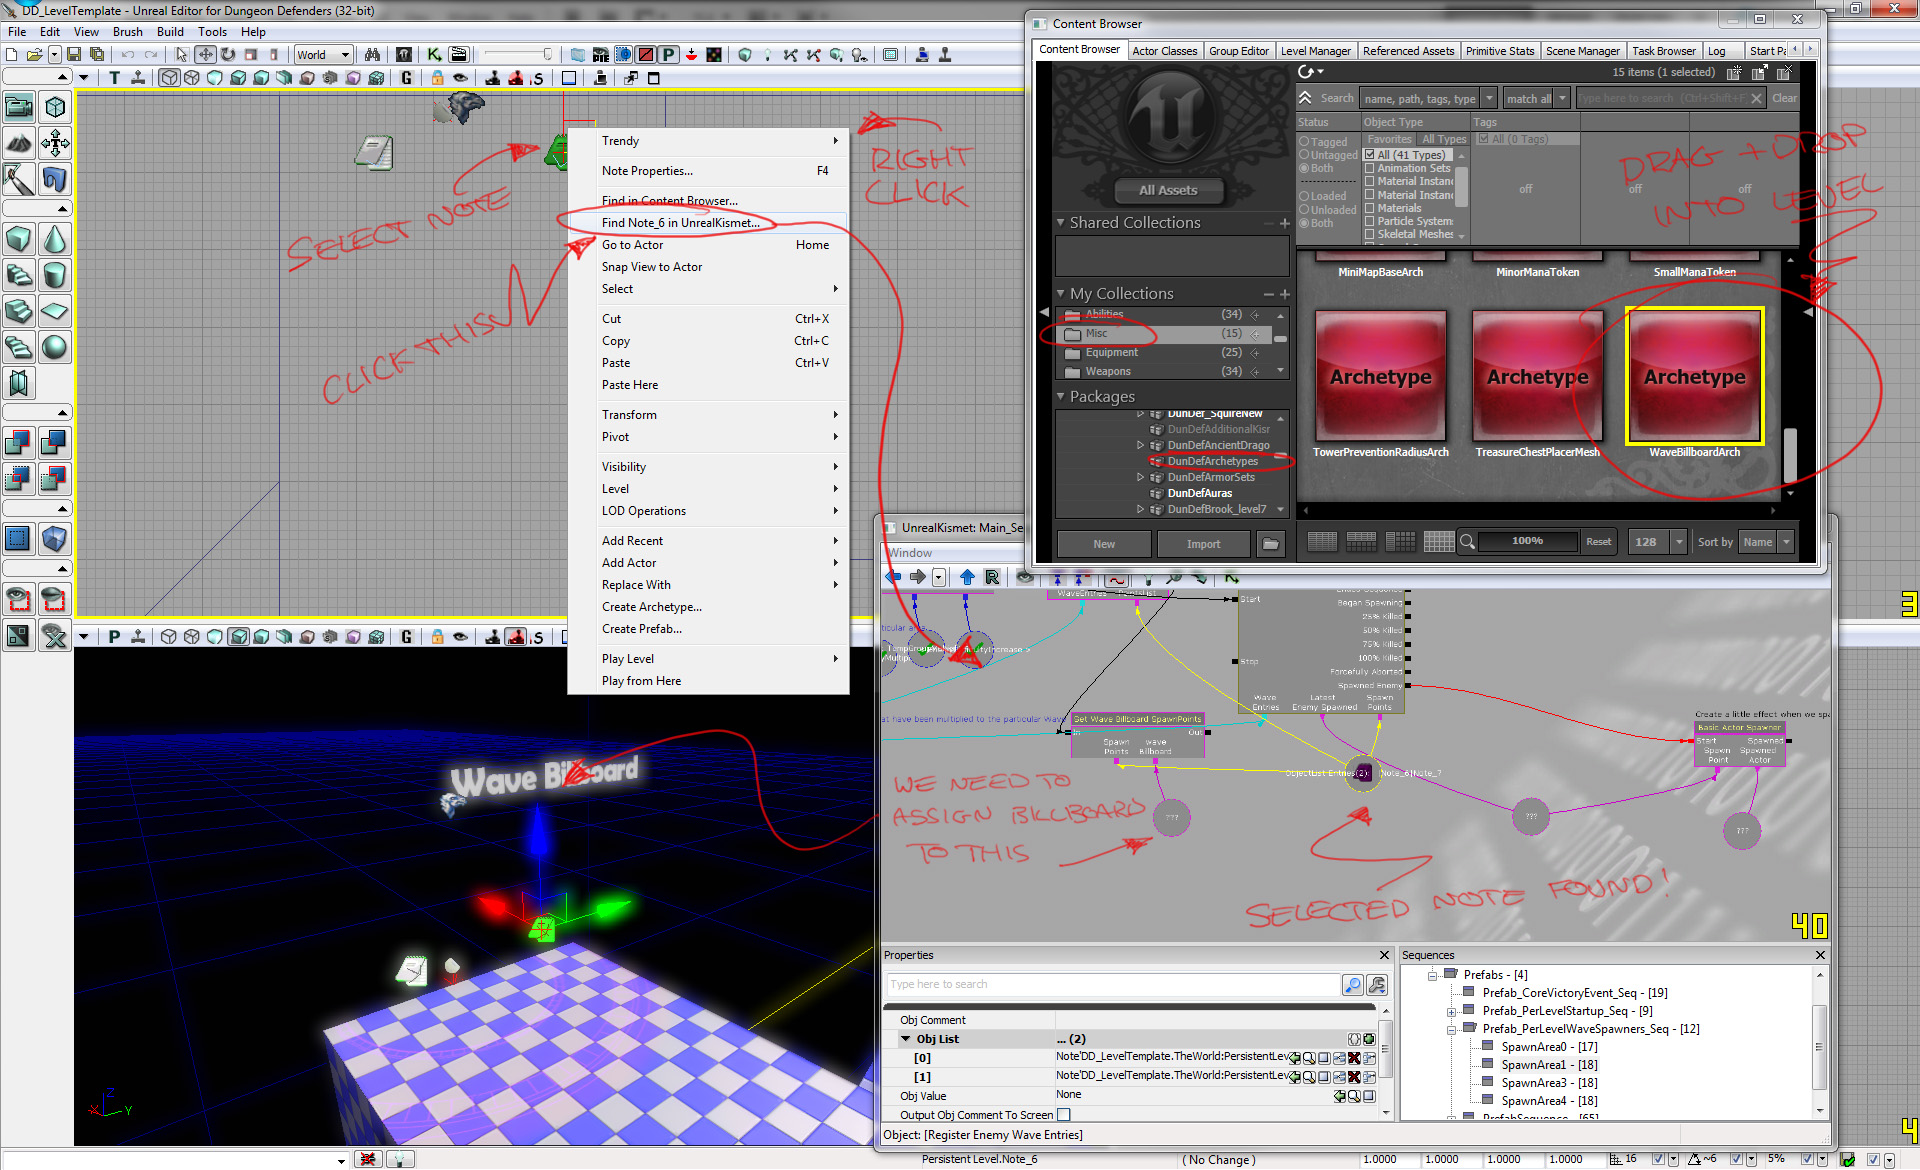Screen dimensions: 1920x1170
Task: Click the Save current level toolbar icon
Action: tap(74, 55)
